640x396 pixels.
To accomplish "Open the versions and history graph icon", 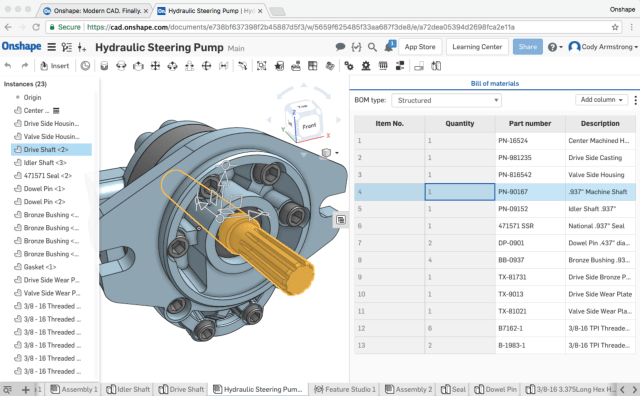I will (82, 47).
